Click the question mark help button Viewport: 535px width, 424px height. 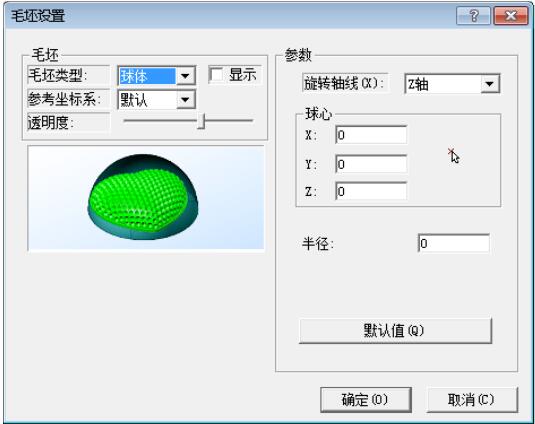(473, 16)
